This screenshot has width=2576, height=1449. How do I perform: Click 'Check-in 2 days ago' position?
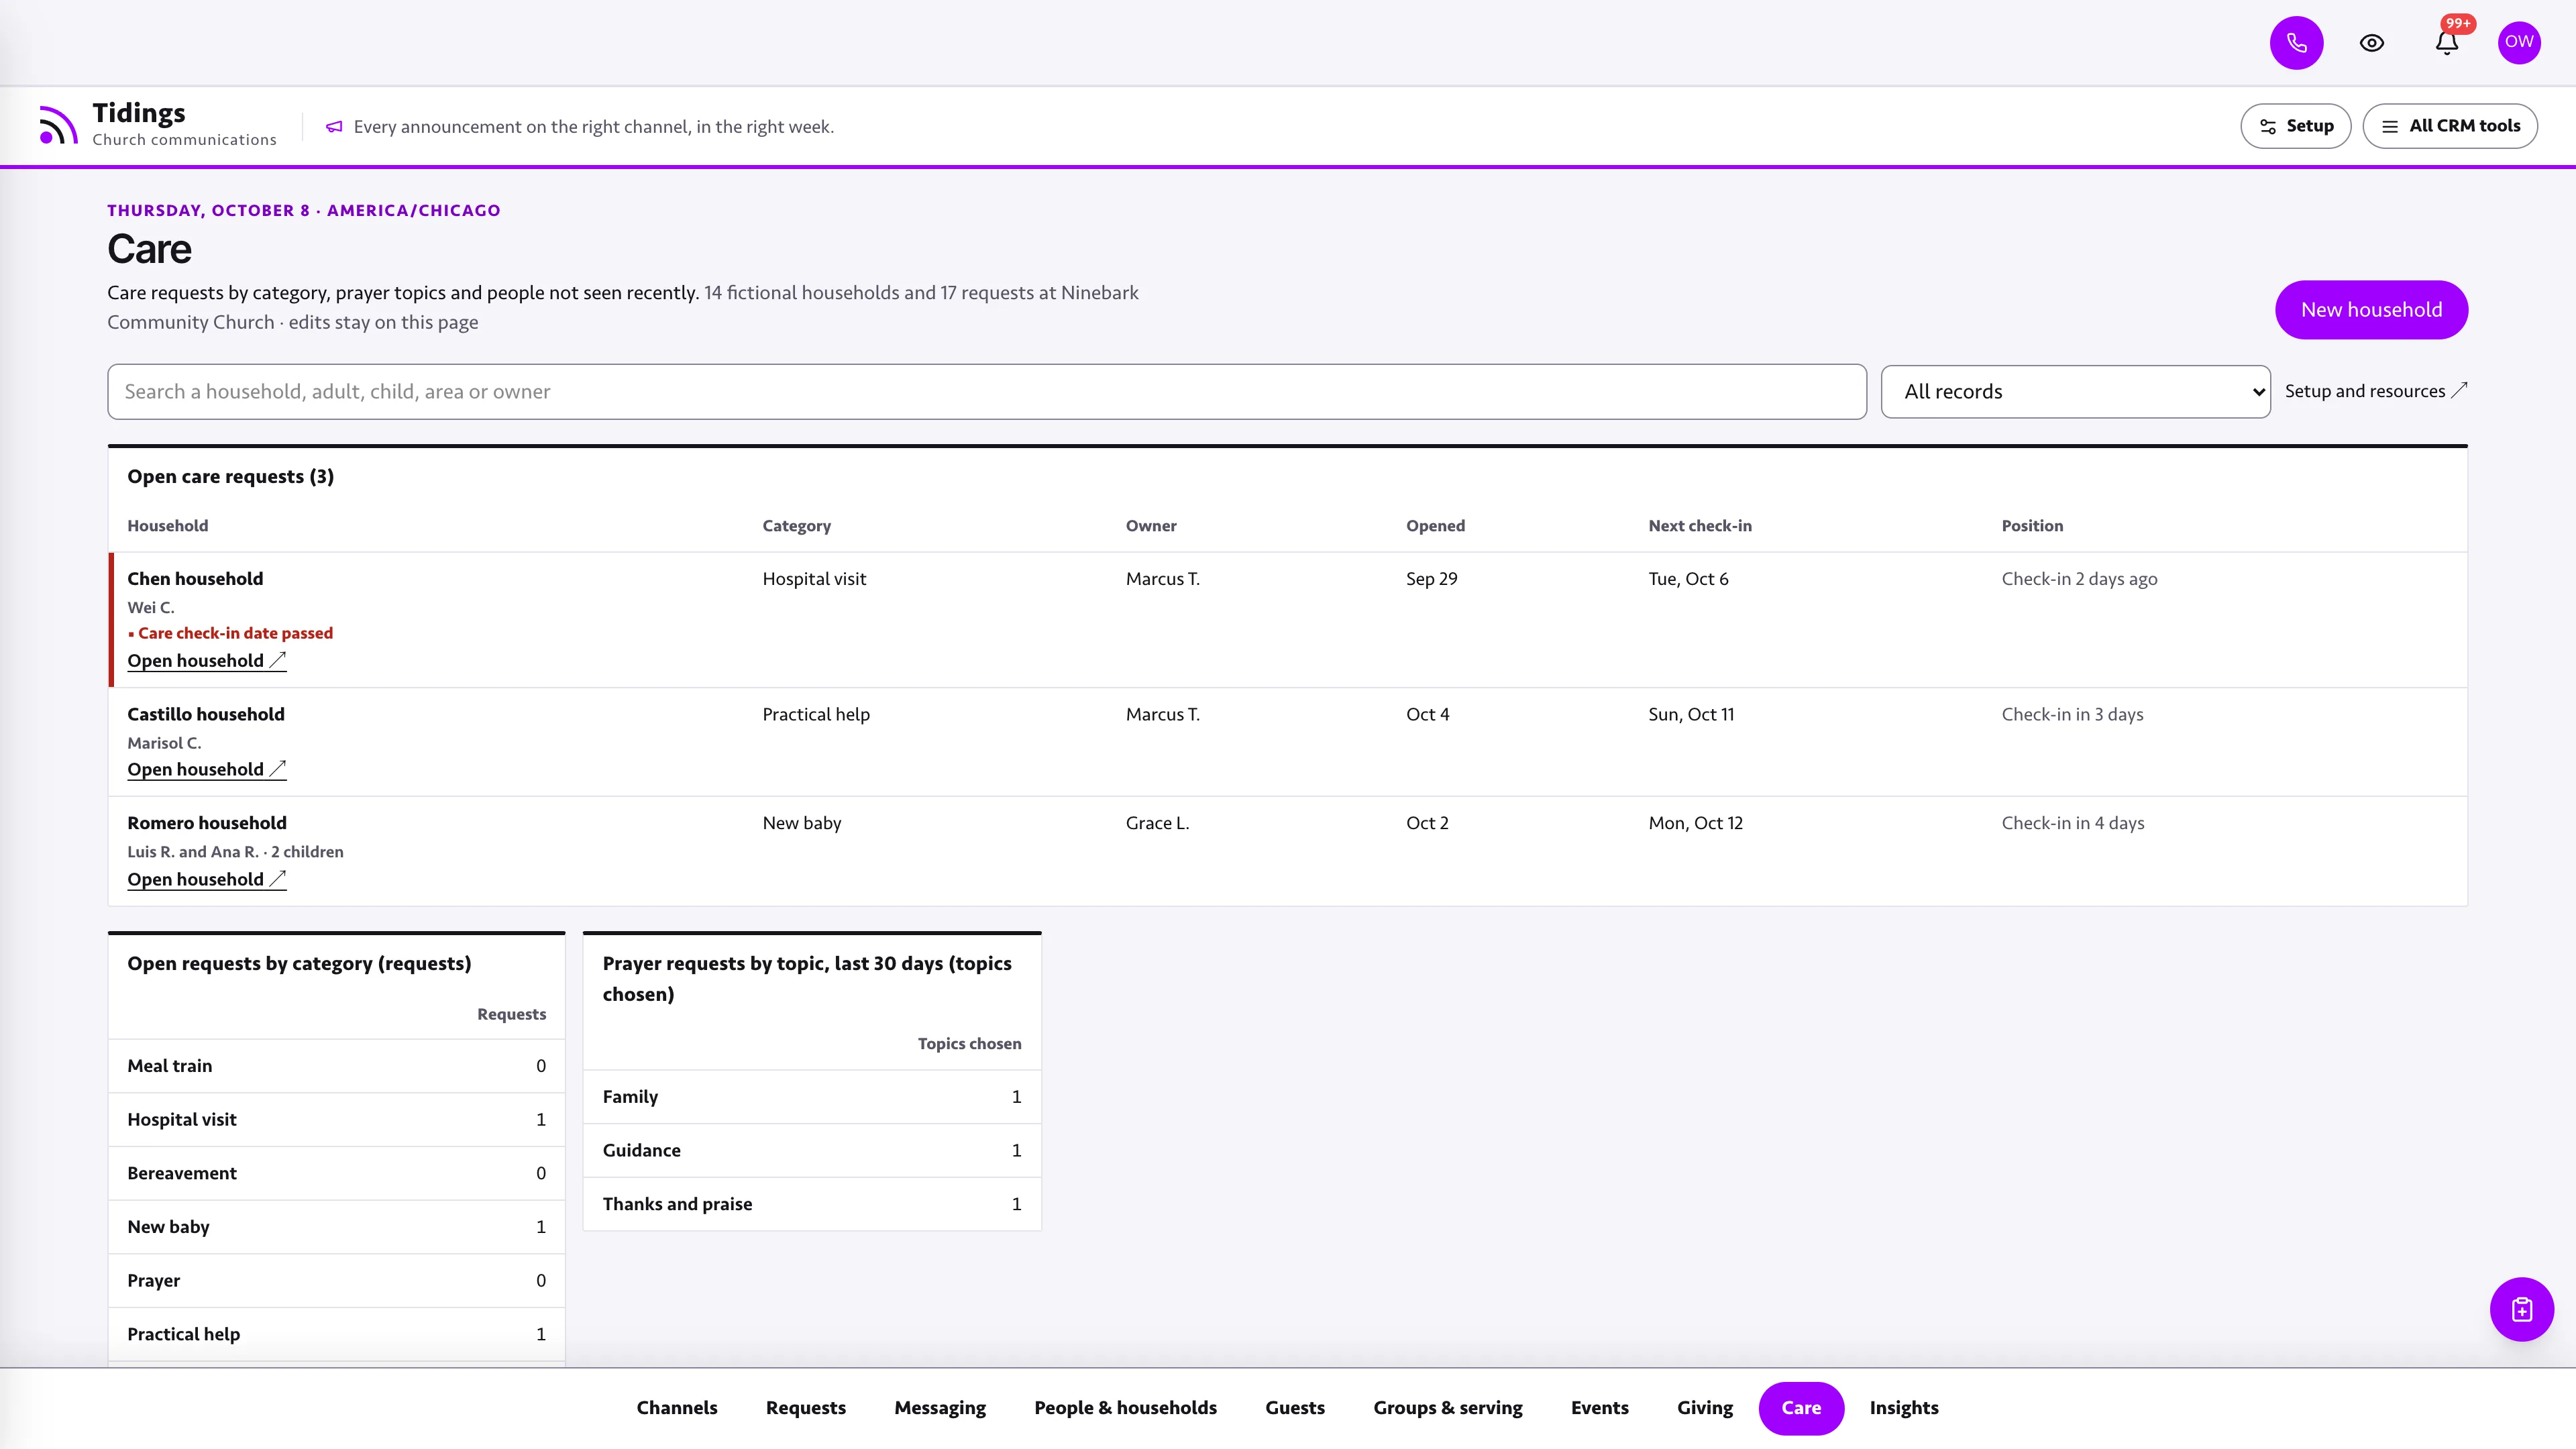click(2079, 579)
